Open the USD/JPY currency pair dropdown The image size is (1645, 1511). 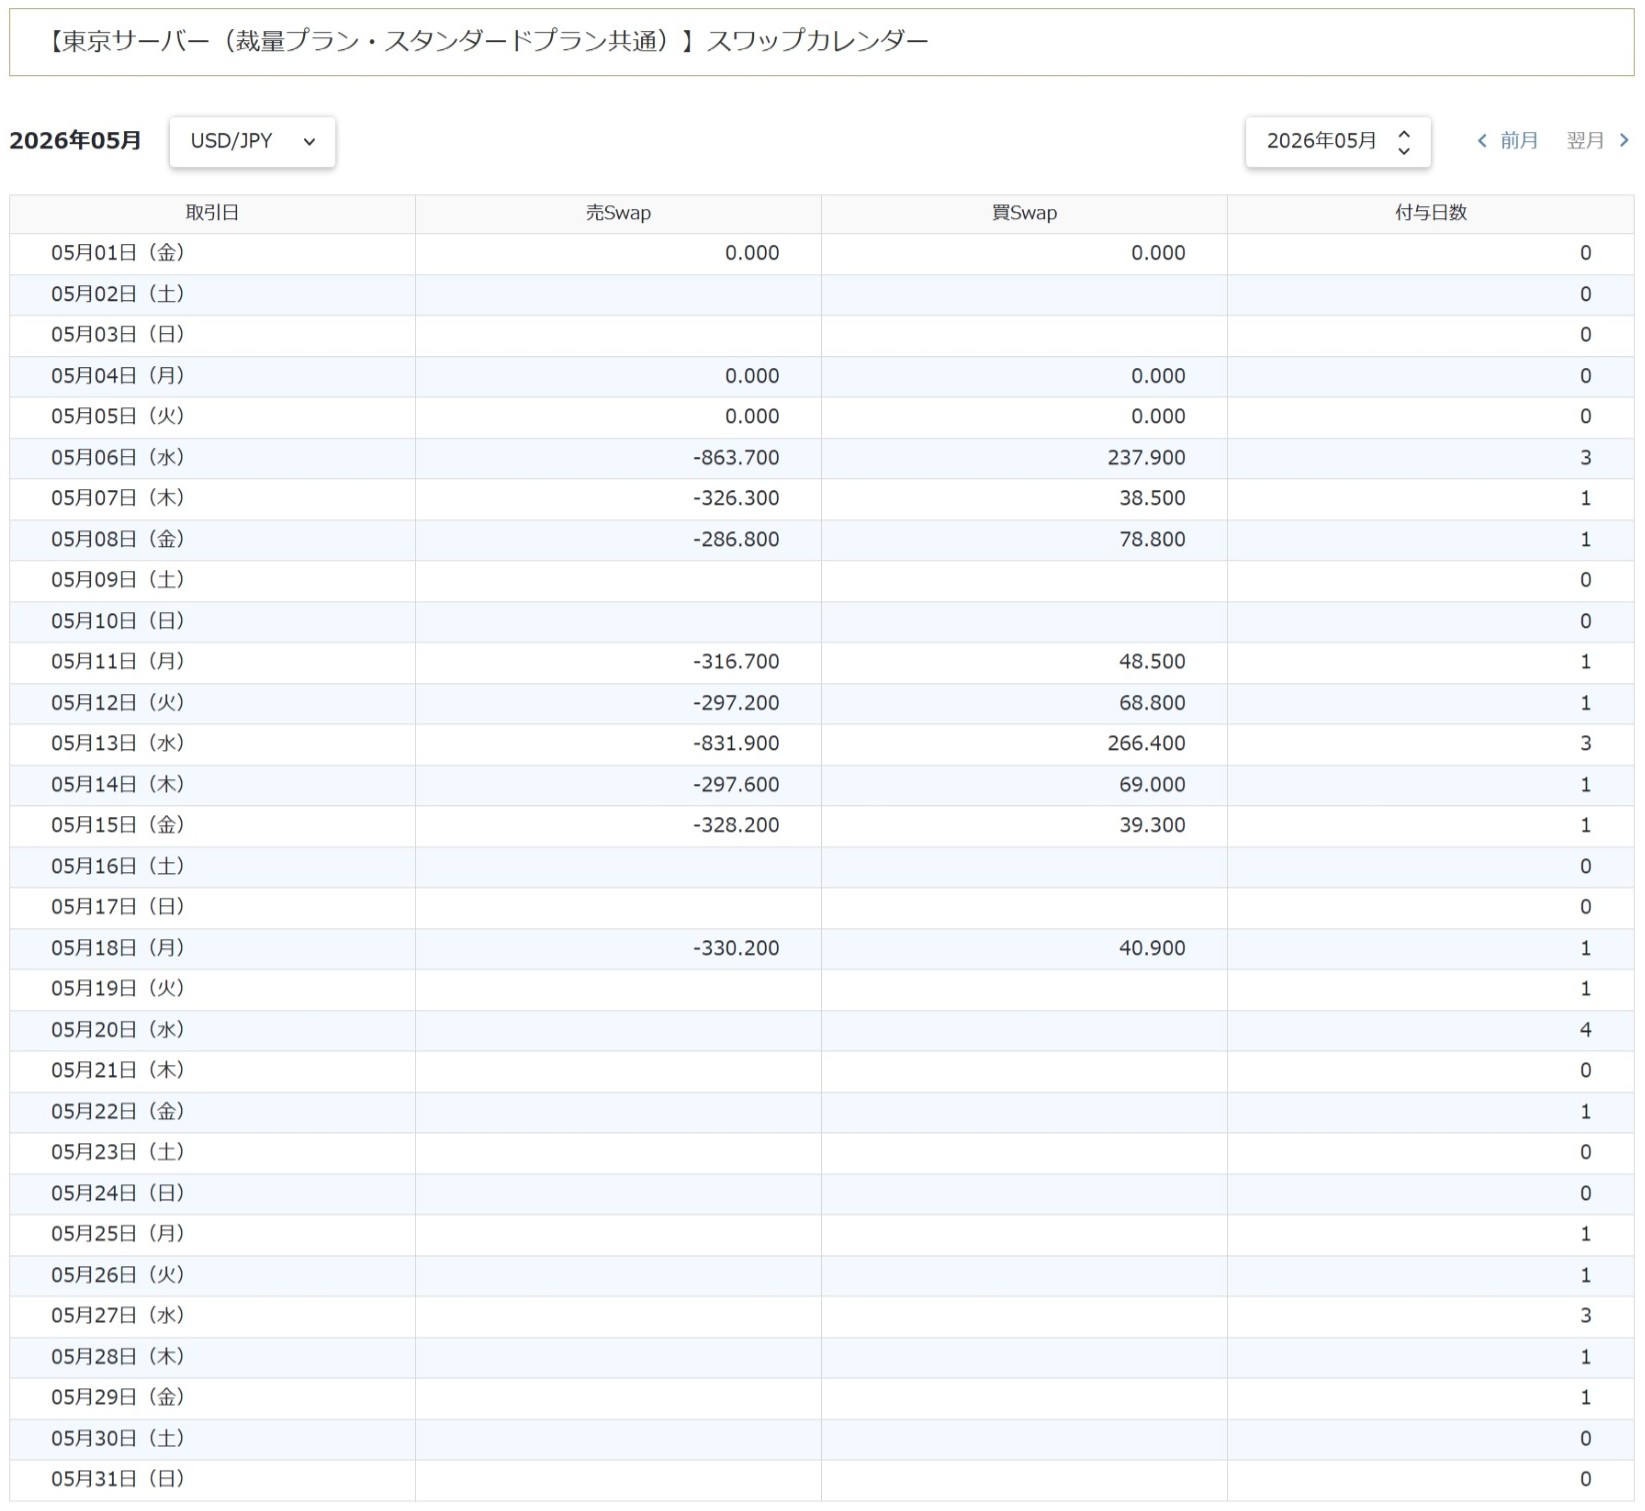coord(252,141)
